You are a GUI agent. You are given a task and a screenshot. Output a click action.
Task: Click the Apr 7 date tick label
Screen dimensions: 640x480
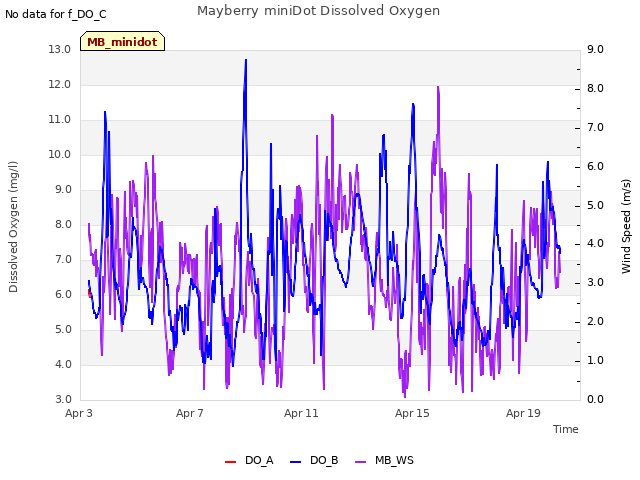click(x=190, y=413)
